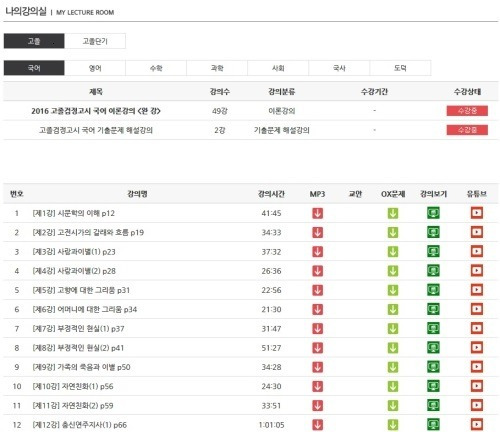Watch lecture 3 사랑과이별(1) video
This screenshot has width=500, height=432.
click(x=433, y=252)
